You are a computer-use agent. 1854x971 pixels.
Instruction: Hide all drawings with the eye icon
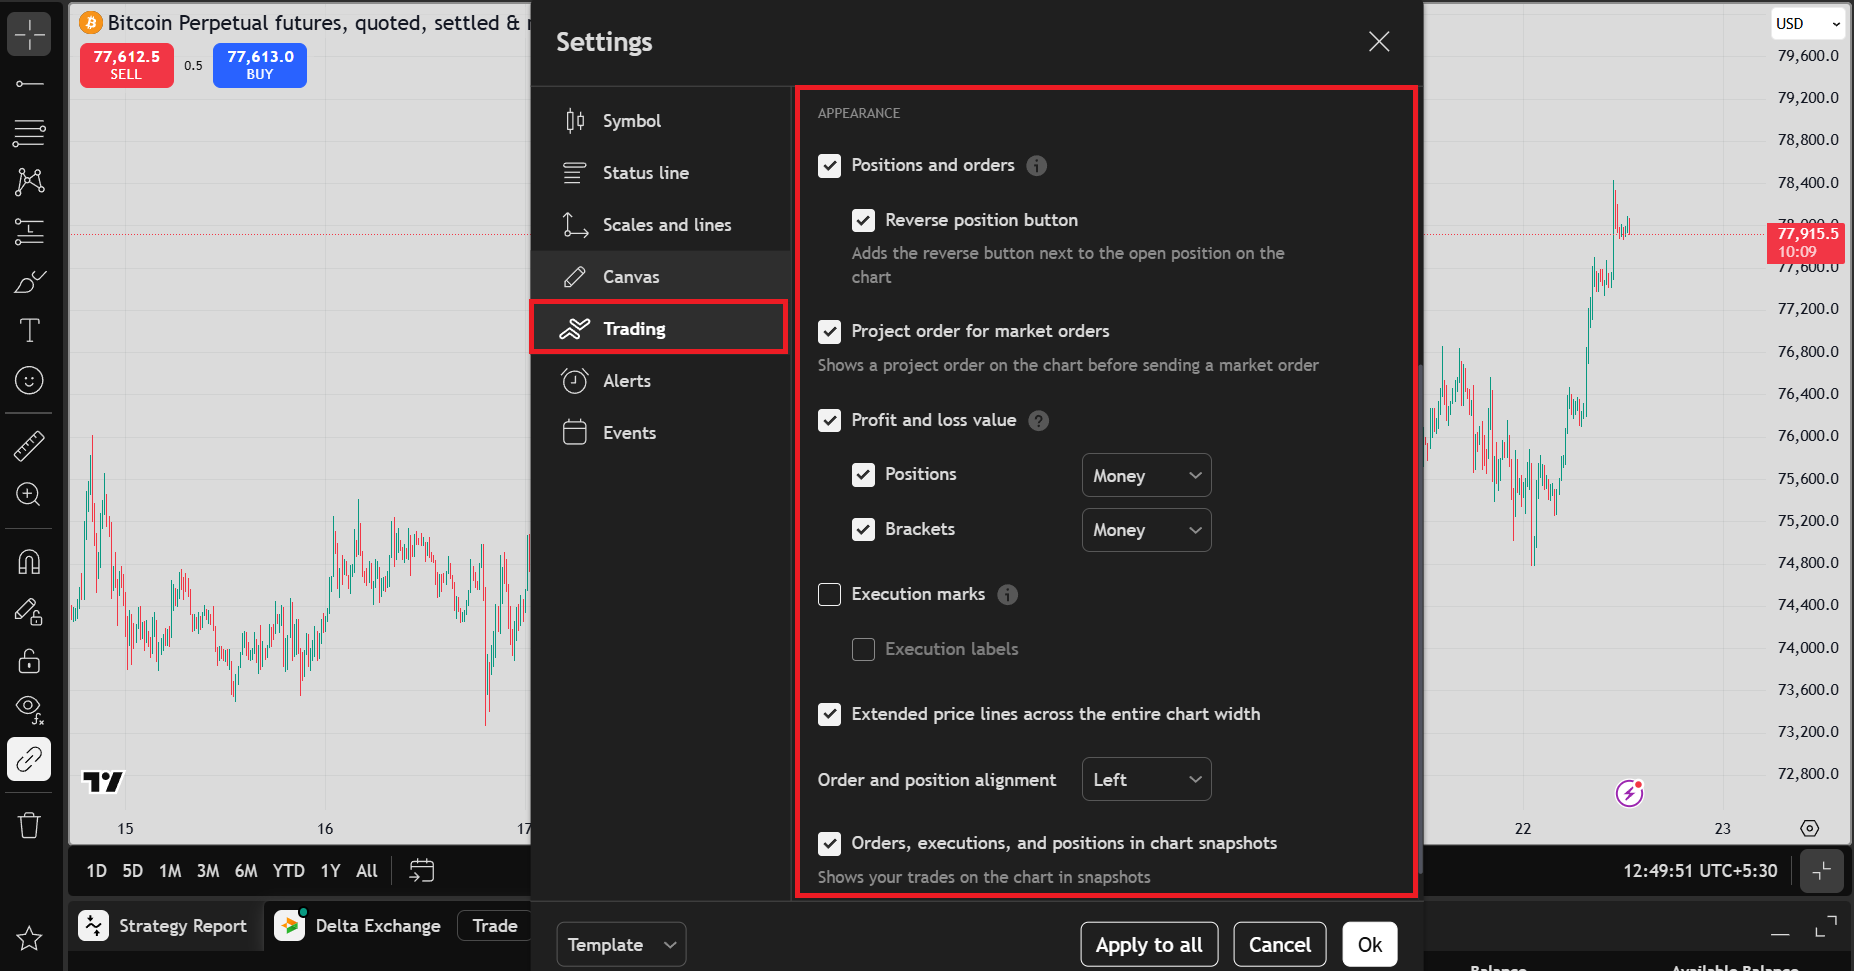click(29, 710)
